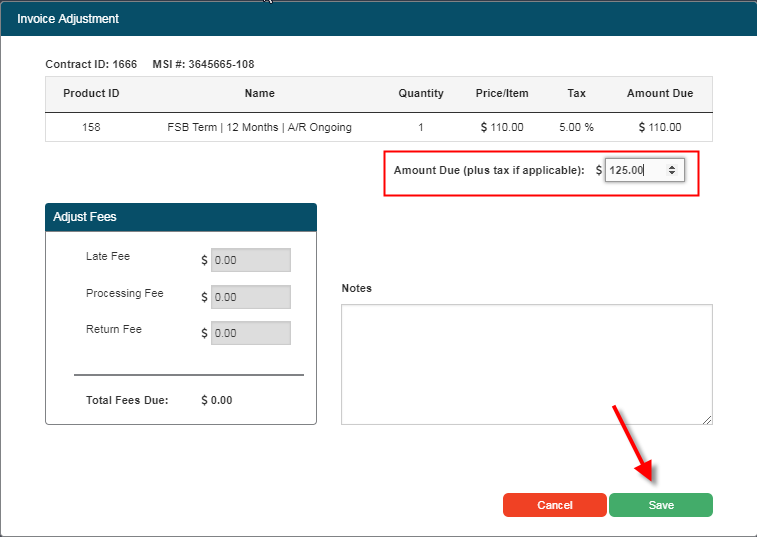Image resolution: width=757 pixels, height=537 pixels.
Task: Select the Processing Fee input field
Action: coord(250,297)
